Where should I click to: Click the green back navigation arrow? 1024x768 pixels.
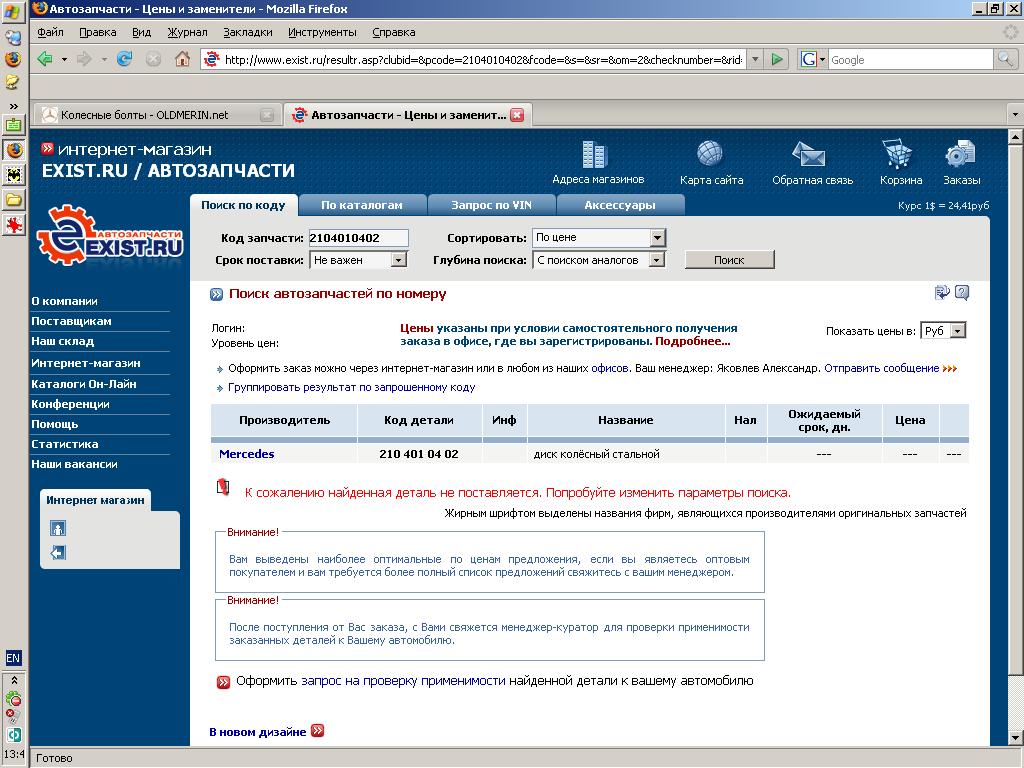[45, 60]
